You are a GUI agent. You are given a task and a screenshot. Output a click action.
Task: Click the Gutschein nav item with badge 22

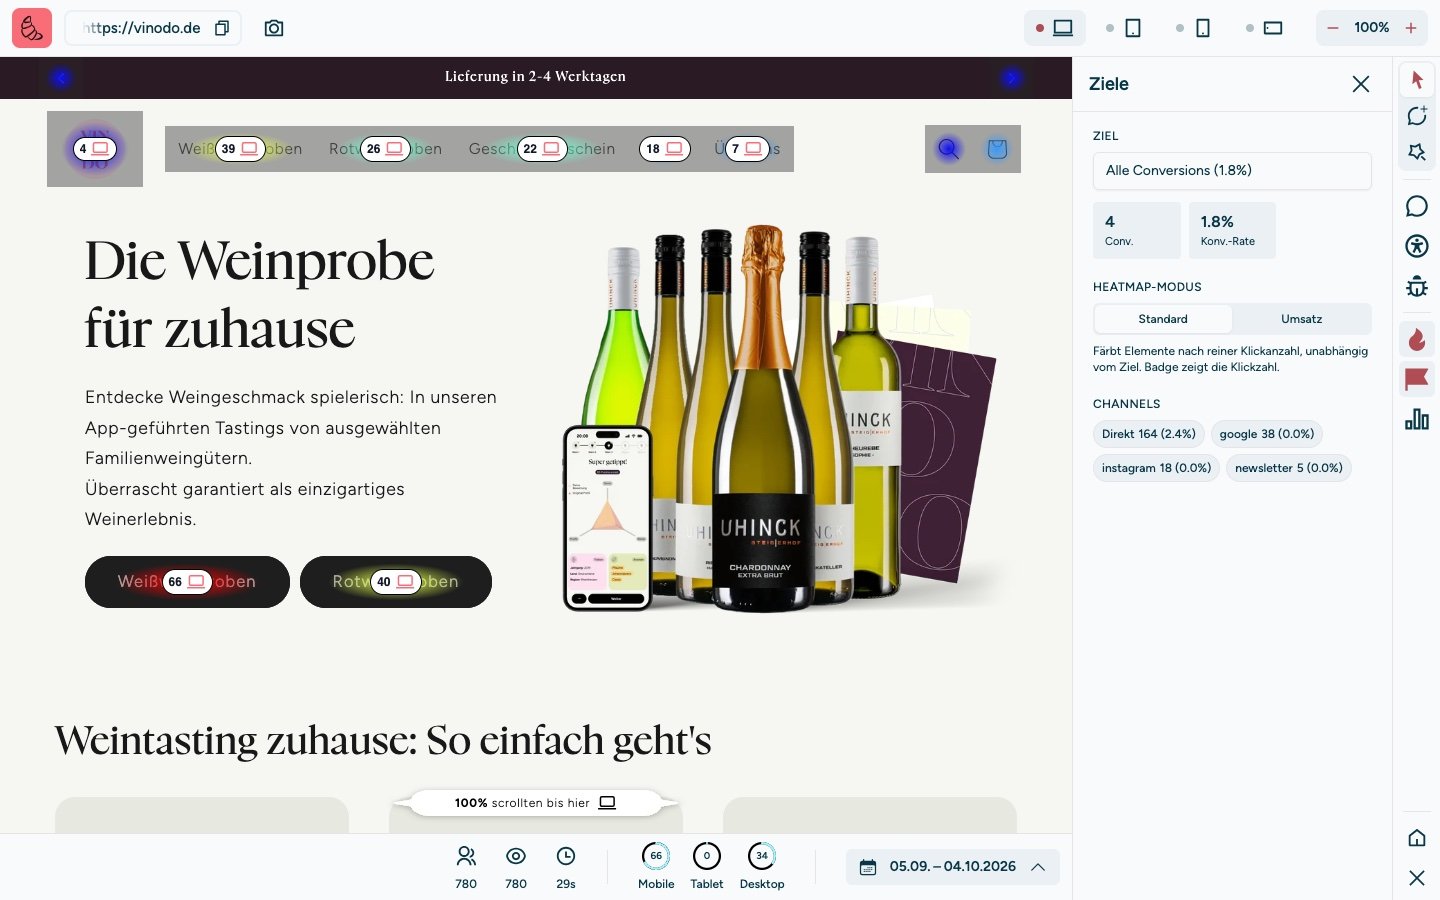542,149
